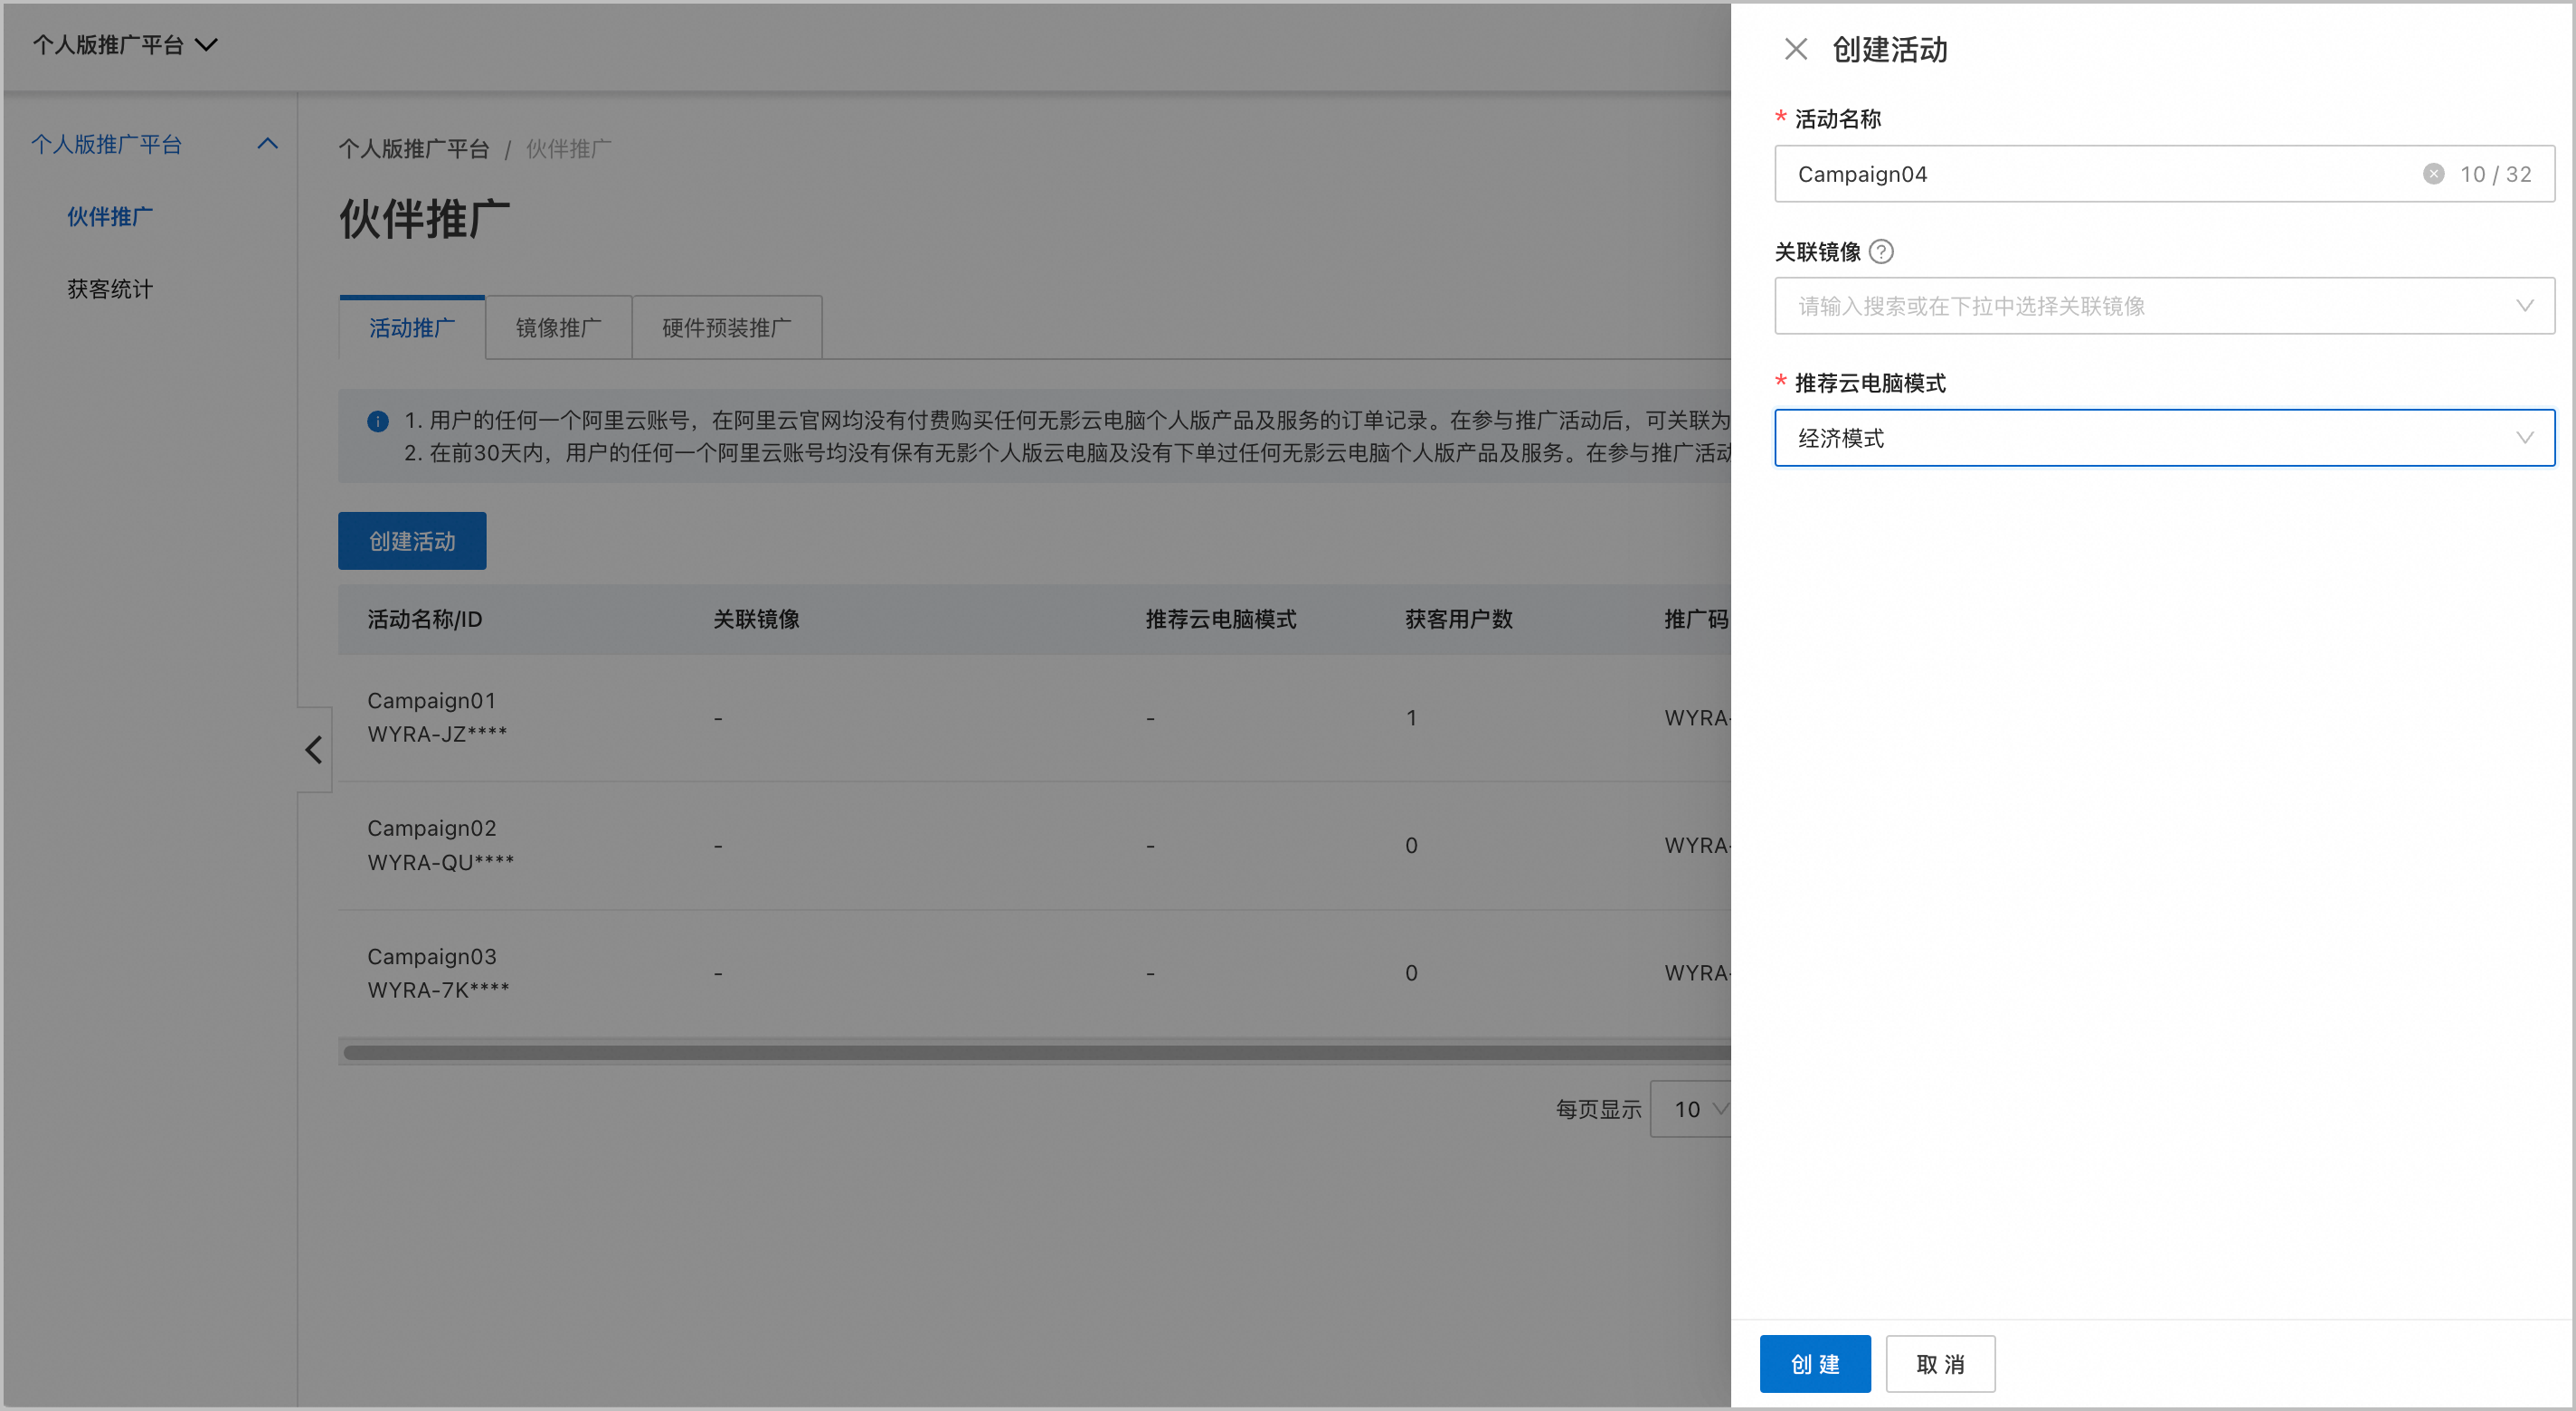Select 伙伴推广 in the sidebar
The height and width of the screenshot is (1411, 2576).
click(109, 216)
